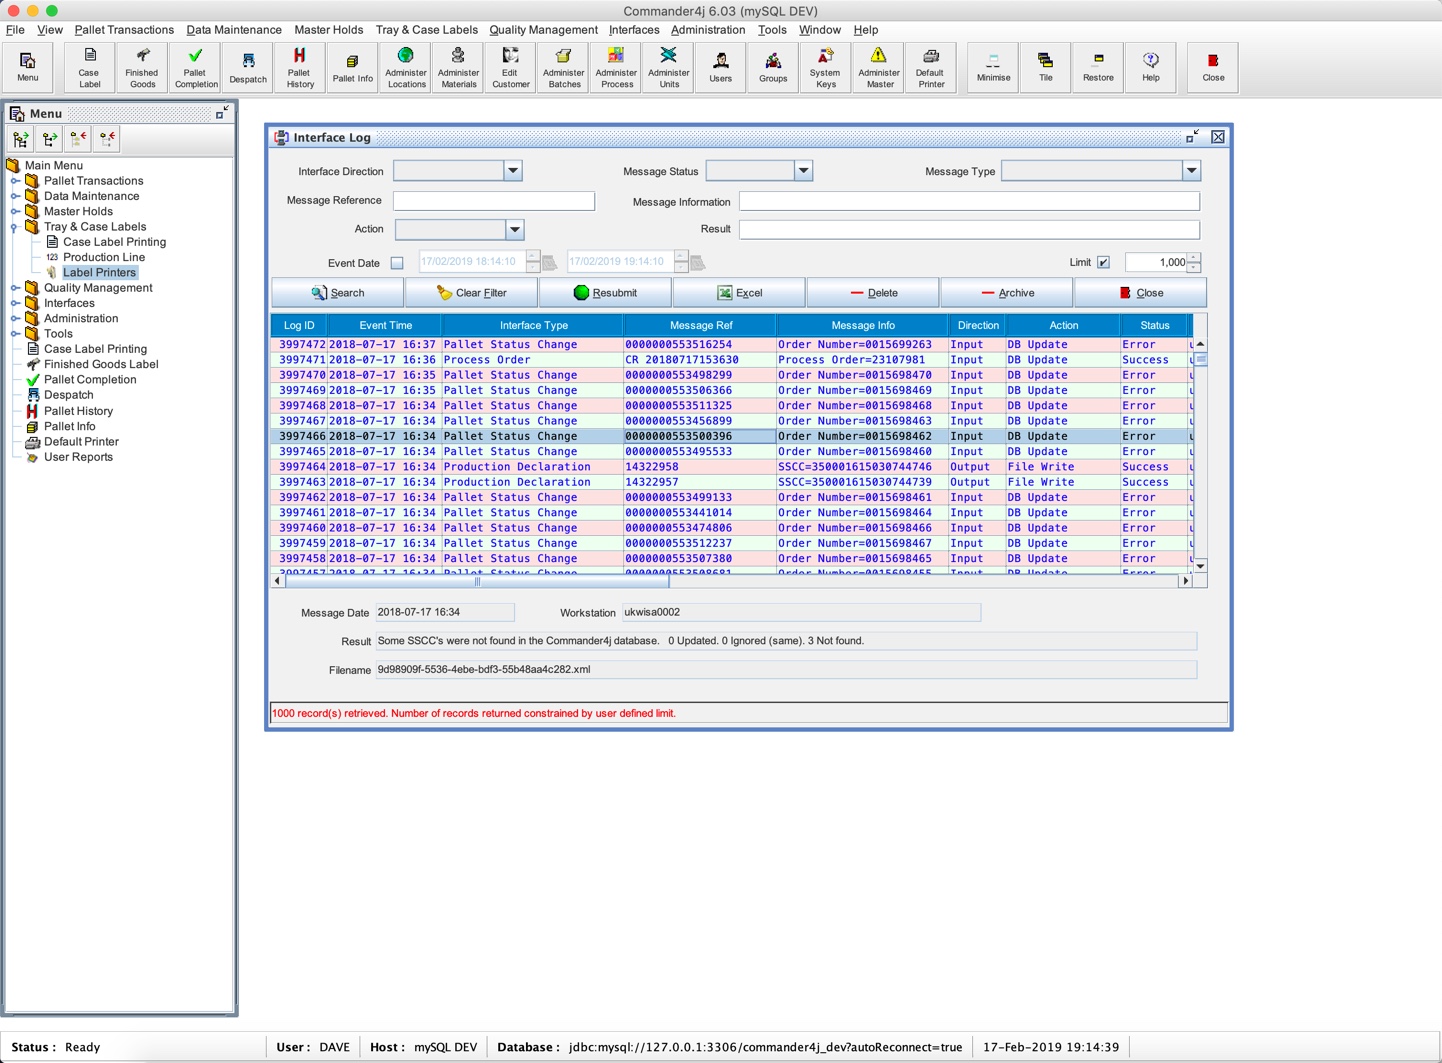Click the Clear Filter button
1442x1063 pixels.
(472, 293)
